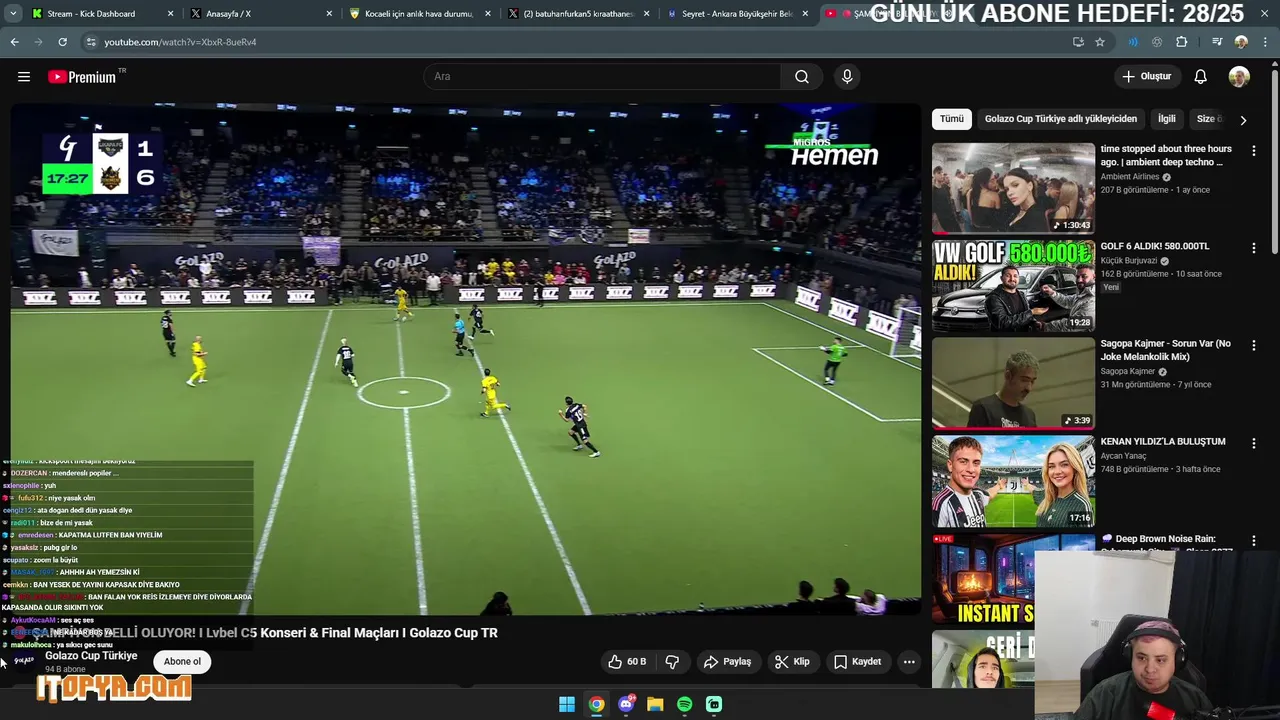The height and width of the screenshot is (720, 1280).
Task: Open VW GOLF 580.000 video thumbnail
Action: (x=1013, y=285)
